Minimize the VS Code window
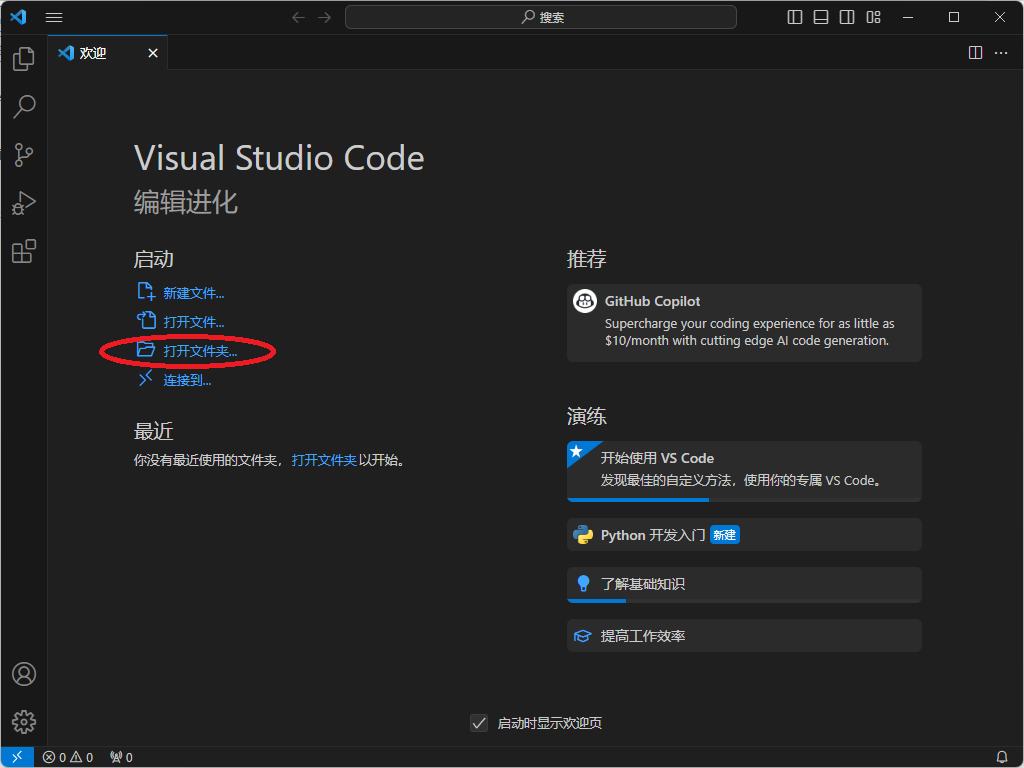This screenshot has height=768, width=1024. tap(908, 18)
